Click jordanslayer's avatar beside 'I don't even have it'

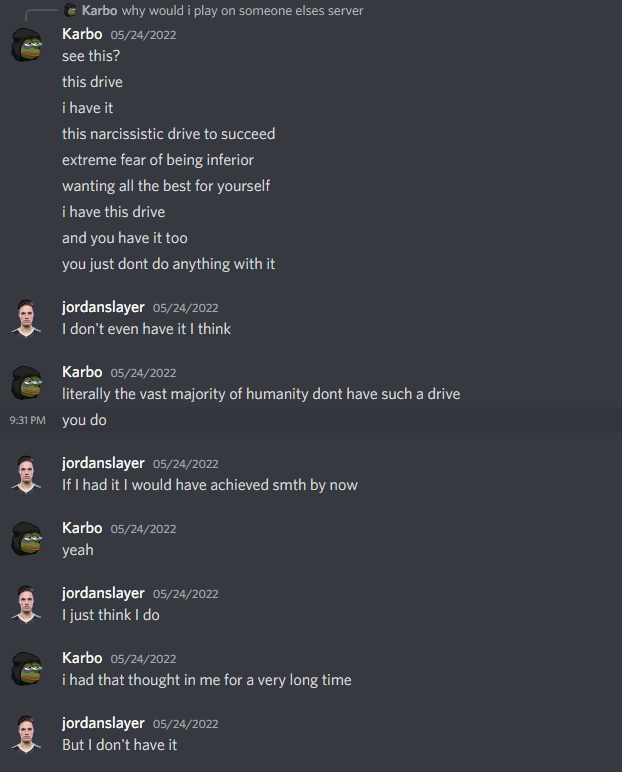(x=27, y=318)
